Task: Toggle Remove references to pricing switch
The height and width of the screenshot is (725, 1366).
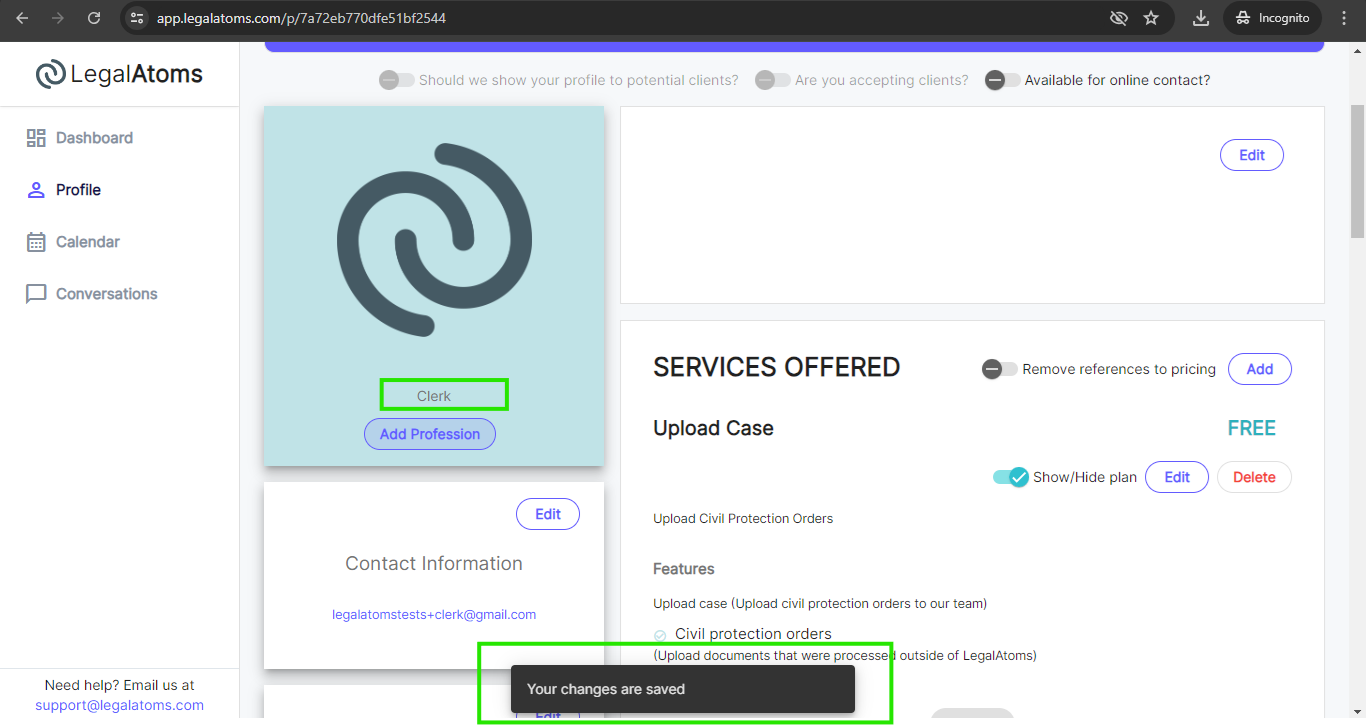Action: click(x=999, y=369)
